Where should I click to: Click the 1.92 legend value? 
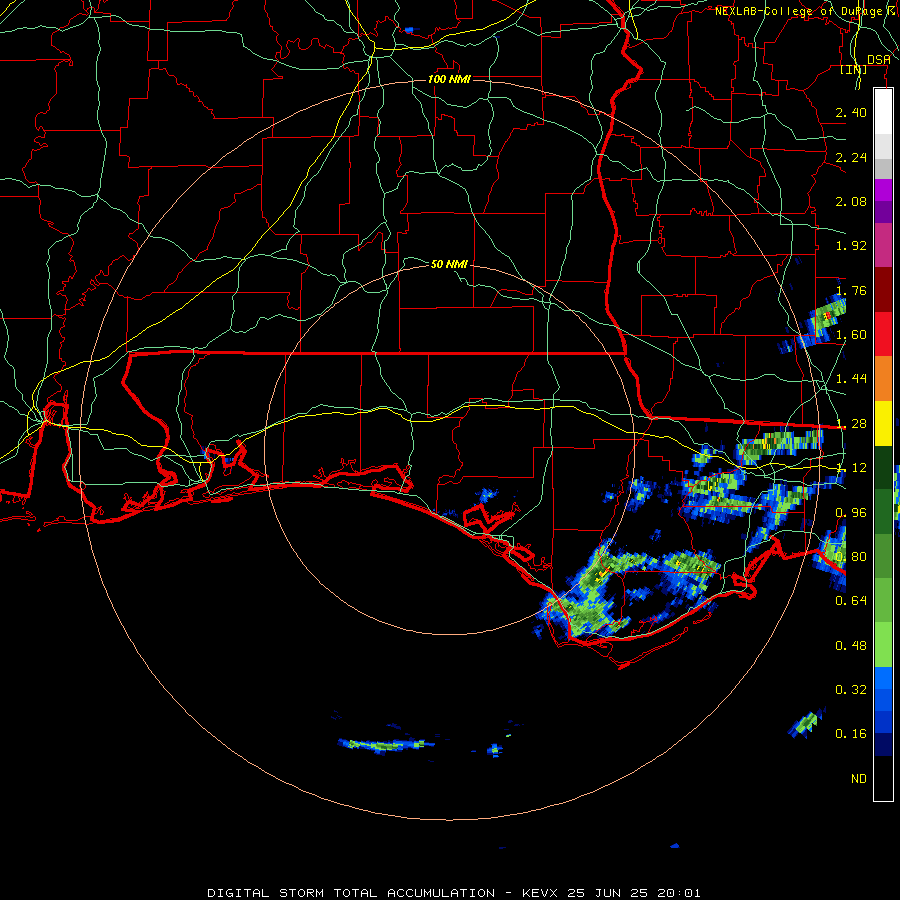pyautogui.click(x=851, y=246)
